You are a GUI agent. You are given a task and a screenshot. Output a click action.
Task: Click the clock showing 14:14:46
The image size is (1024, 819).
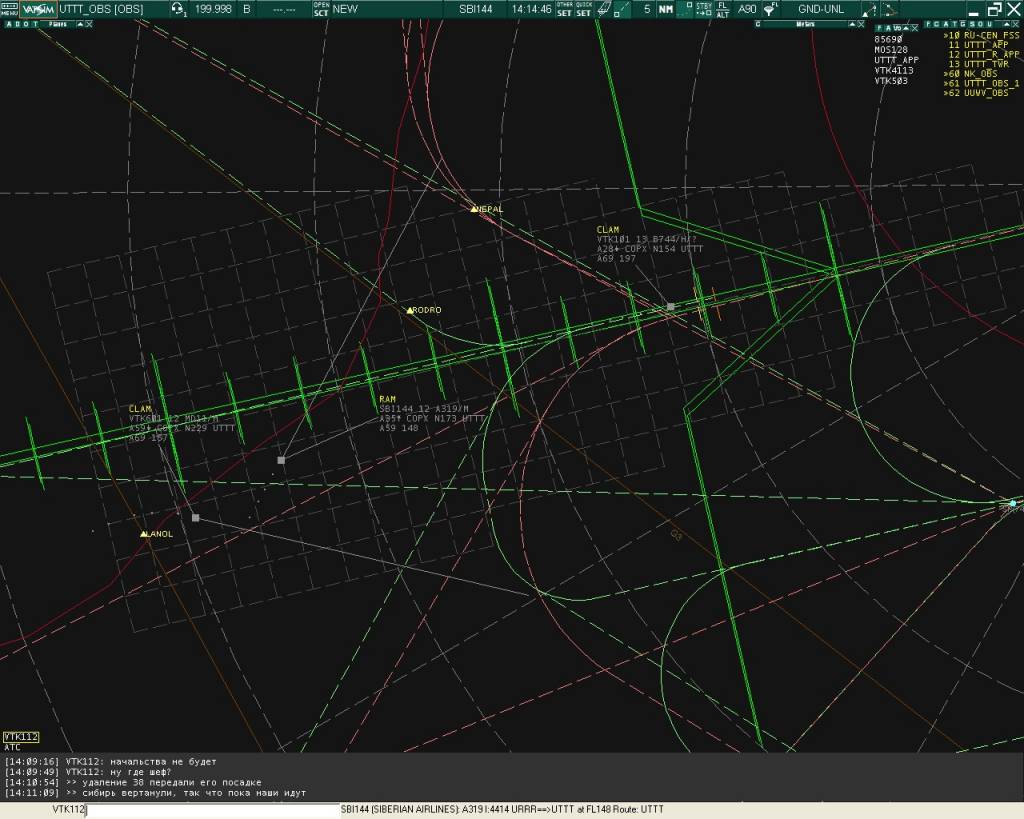point(532,9)
